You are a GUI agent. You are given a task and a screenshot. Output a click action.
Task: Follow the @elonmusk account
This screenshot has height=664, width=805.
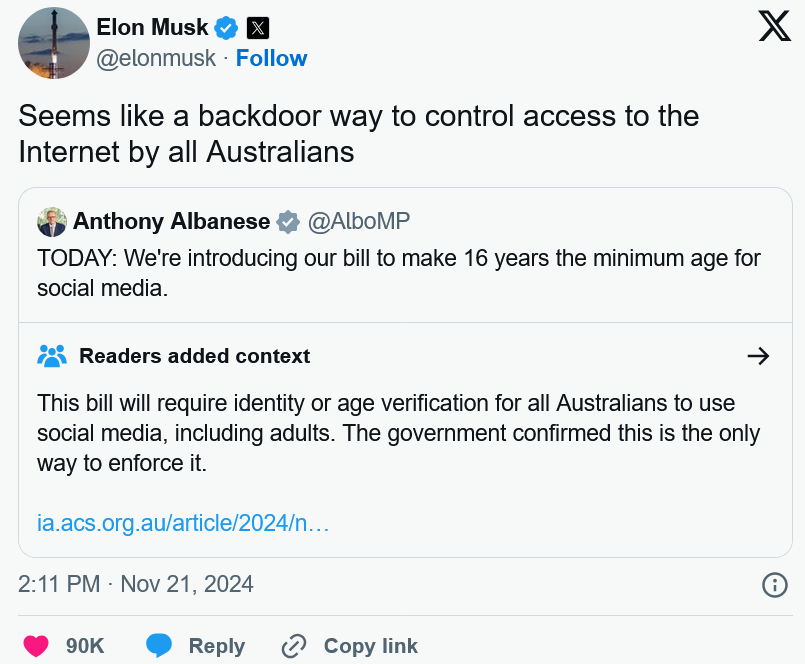point(271,58)
